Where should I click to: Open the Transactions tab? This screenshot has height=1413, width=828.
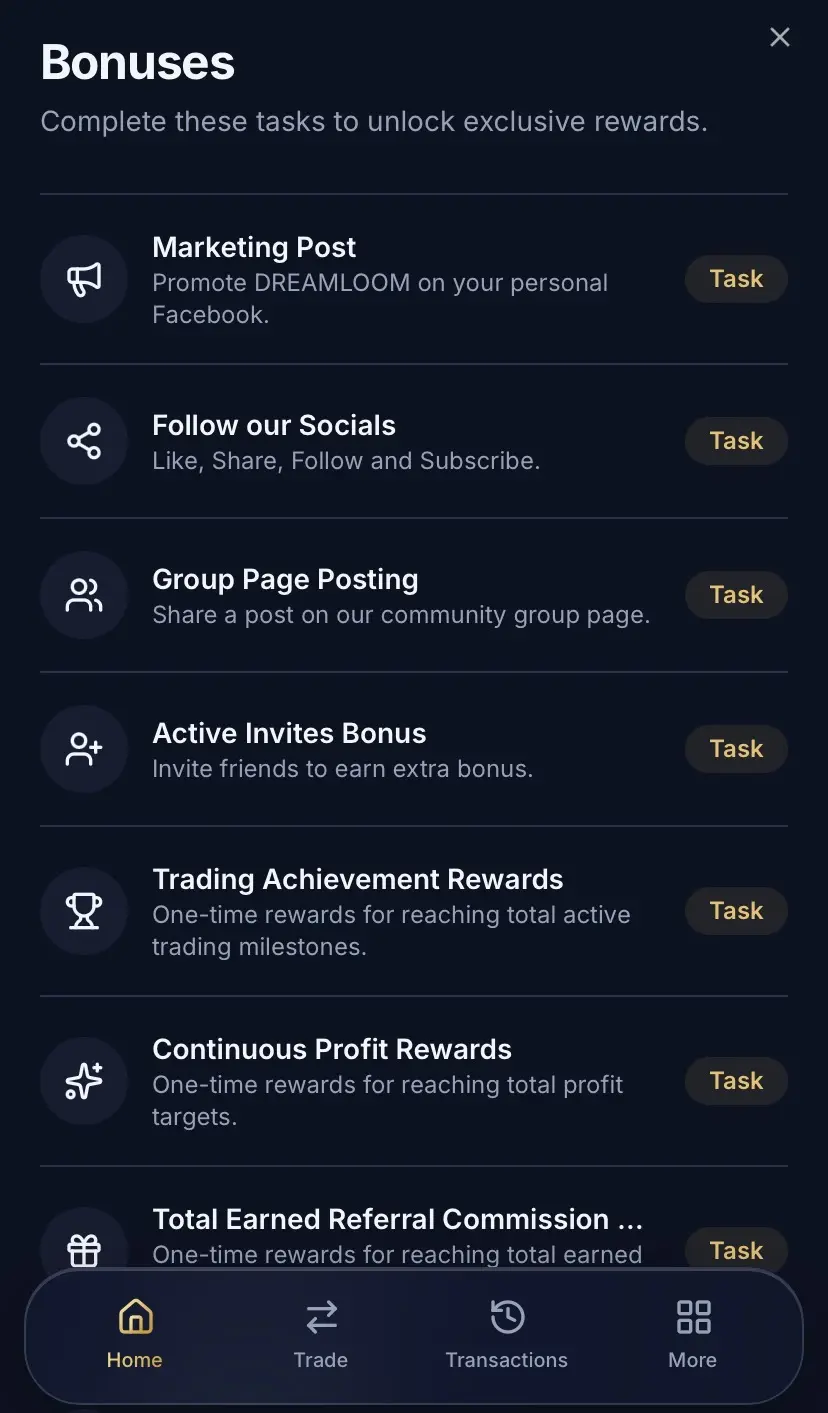(x=507, y=1333)
